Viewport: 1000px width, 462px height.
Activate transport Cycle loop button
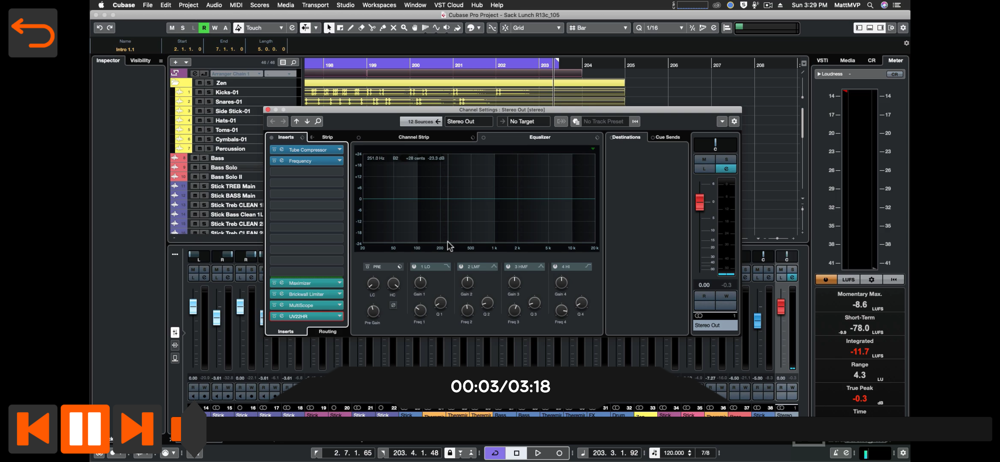(x=494, y=453)
